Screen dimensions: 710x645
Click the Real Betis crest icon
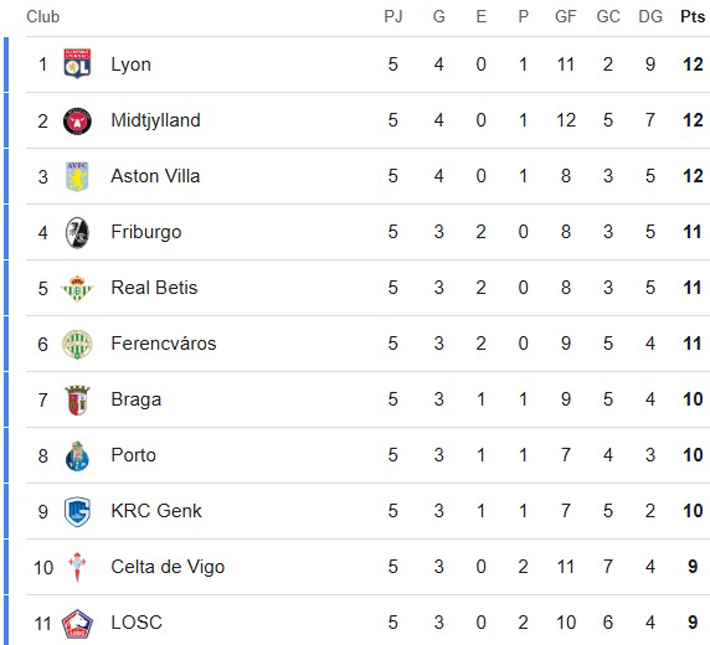pyautogui.click(x=77, y=288)
